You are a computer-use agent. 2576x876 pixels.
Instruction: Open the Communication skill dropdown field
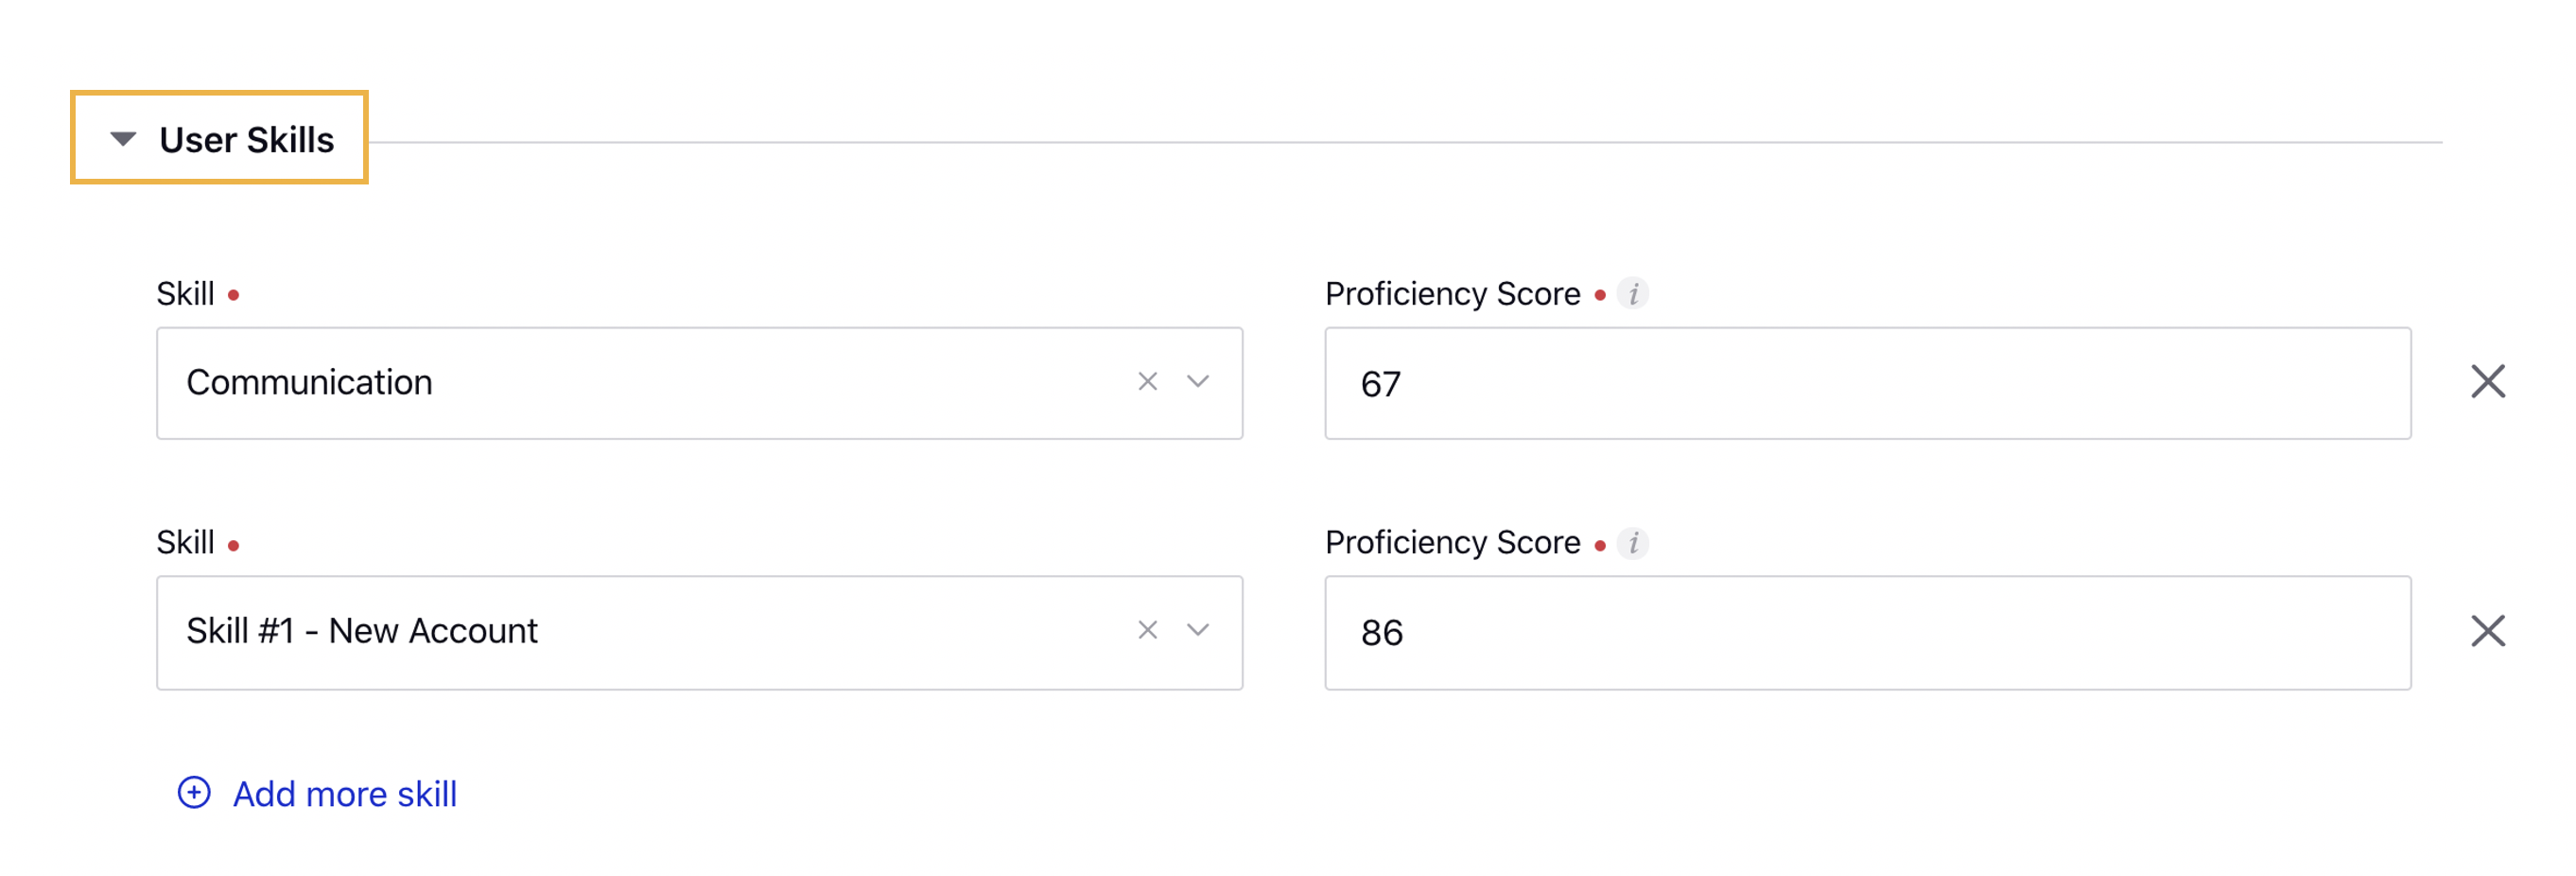(699, 383)
